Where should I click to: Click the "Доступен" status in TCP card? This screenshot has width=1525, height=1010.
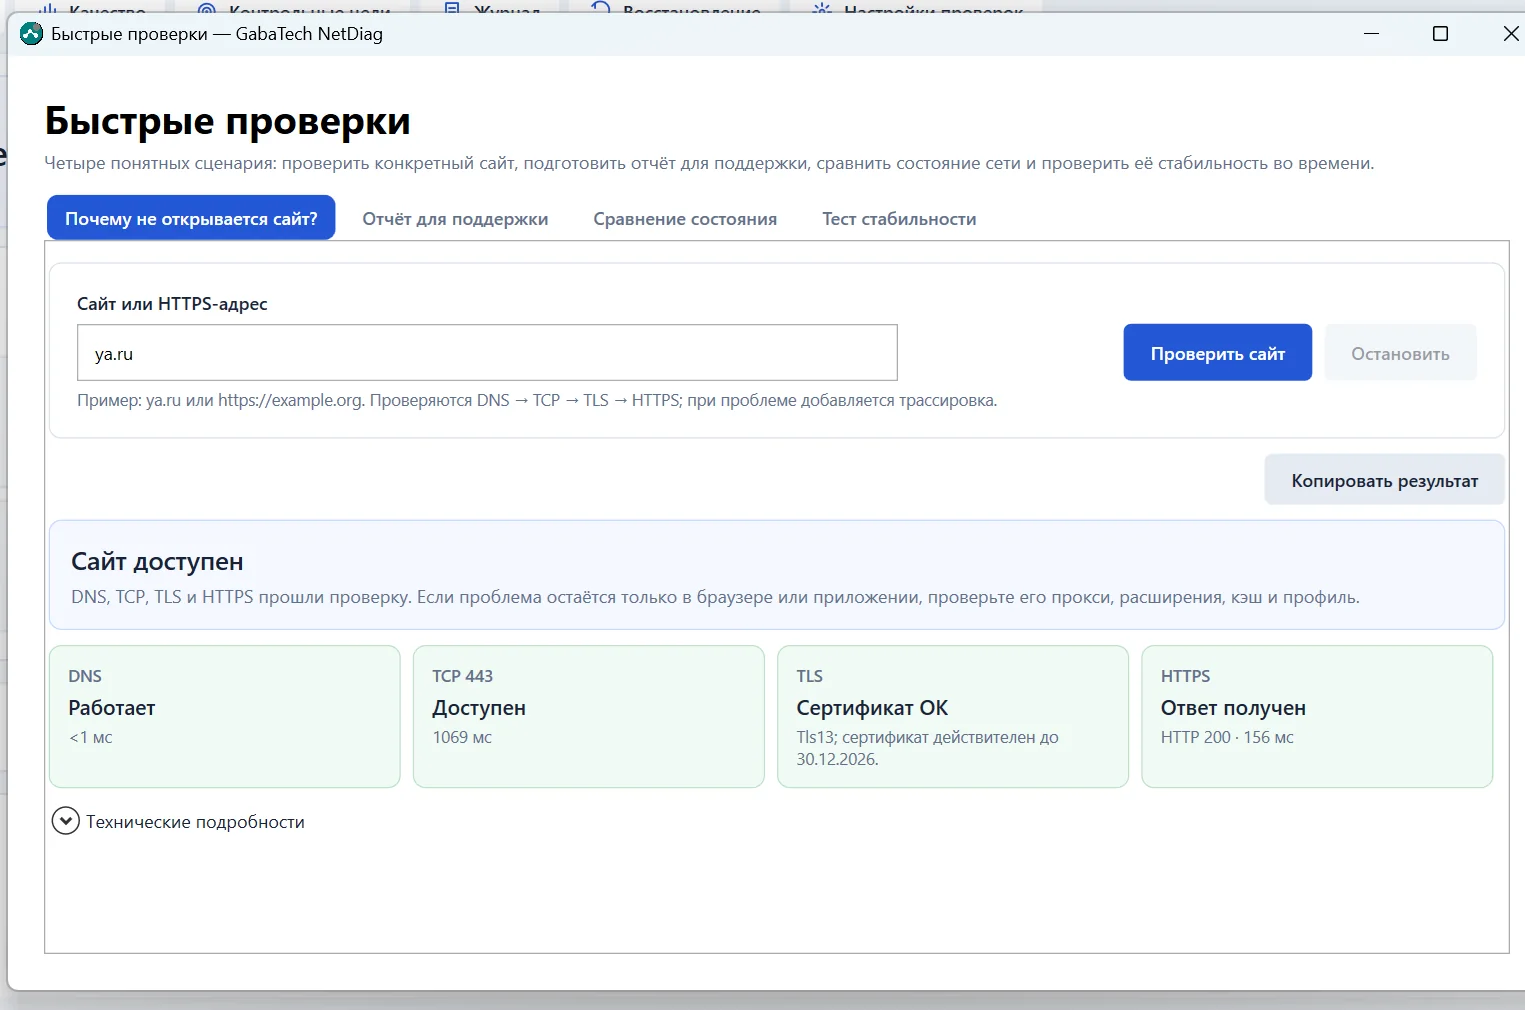tap(479, 708)
